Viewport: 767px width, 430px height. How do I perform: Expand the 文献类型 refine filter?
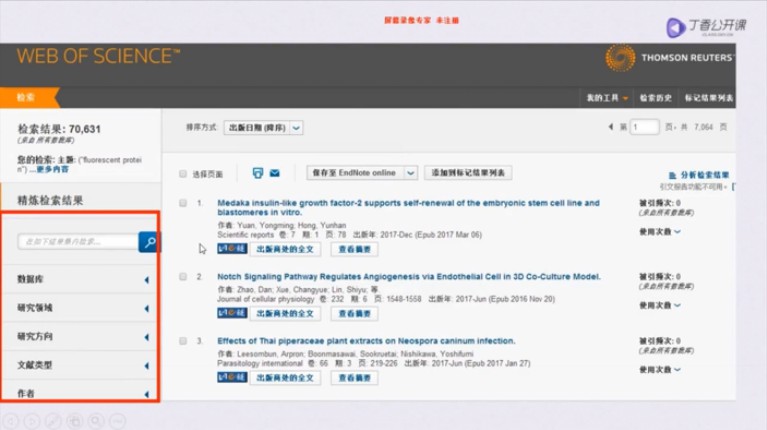tap(83, 366)
